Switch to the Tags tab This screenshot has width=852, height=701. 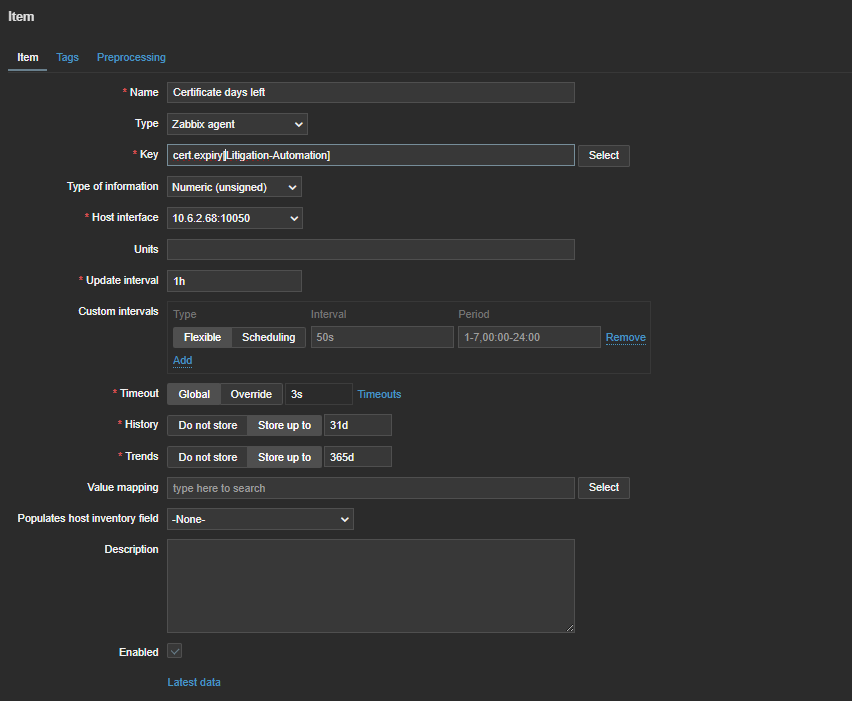[67, 57]
